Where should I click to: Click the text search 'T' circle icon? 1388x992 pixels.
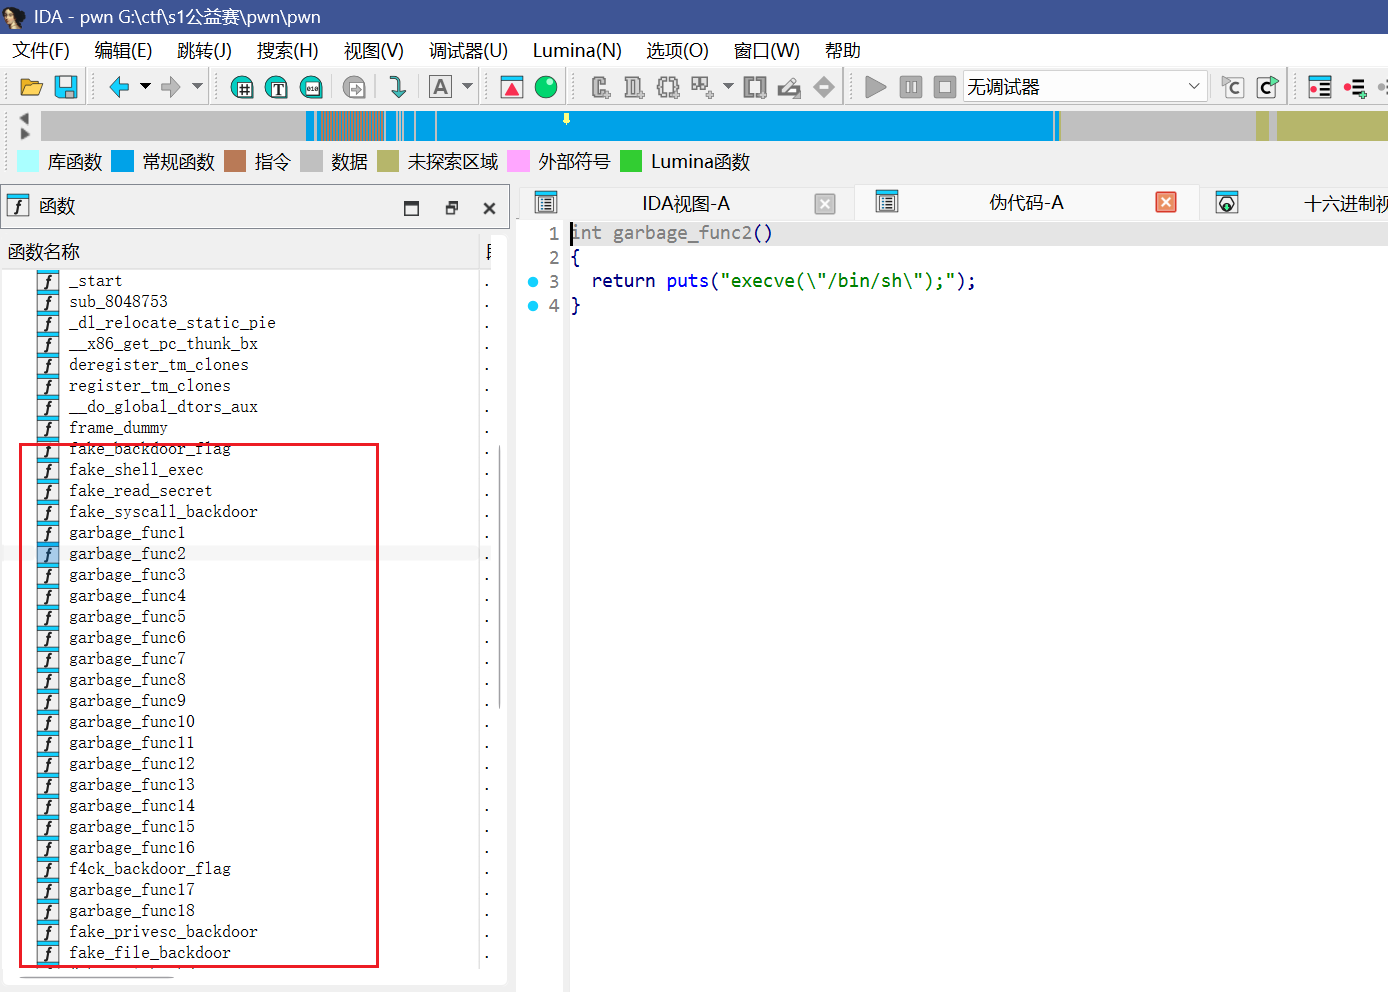point(277,88)
